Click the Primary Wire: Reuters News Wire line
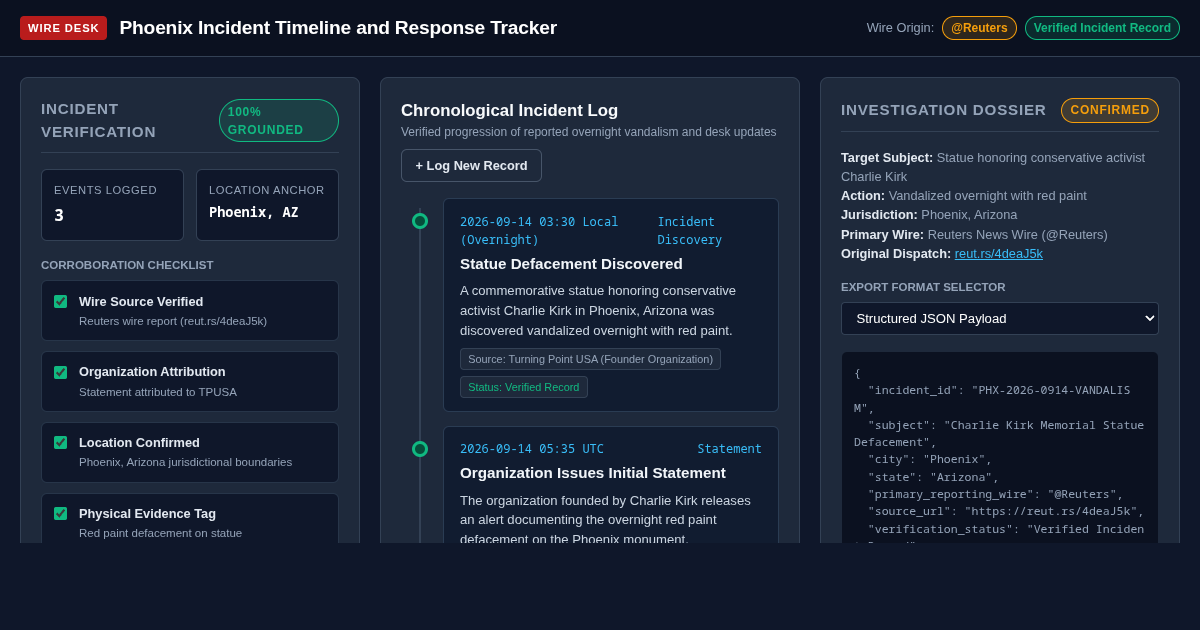The height and width of the screenshot is (630, 1200). click(x=974, y=235)
